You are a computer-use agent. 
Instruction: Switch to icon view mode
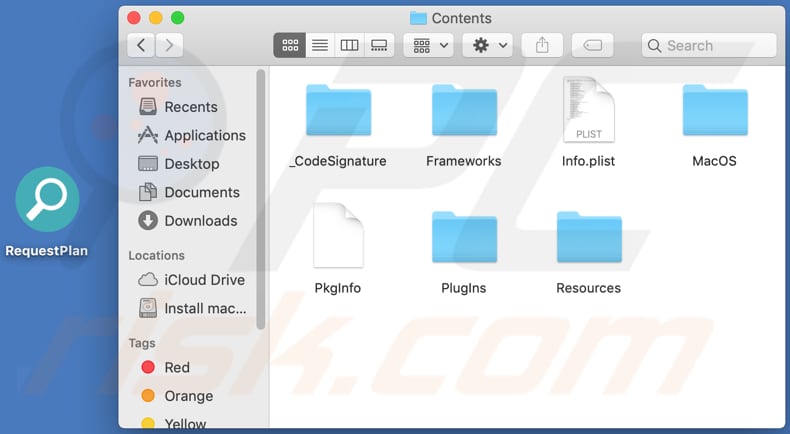[290, 45]
